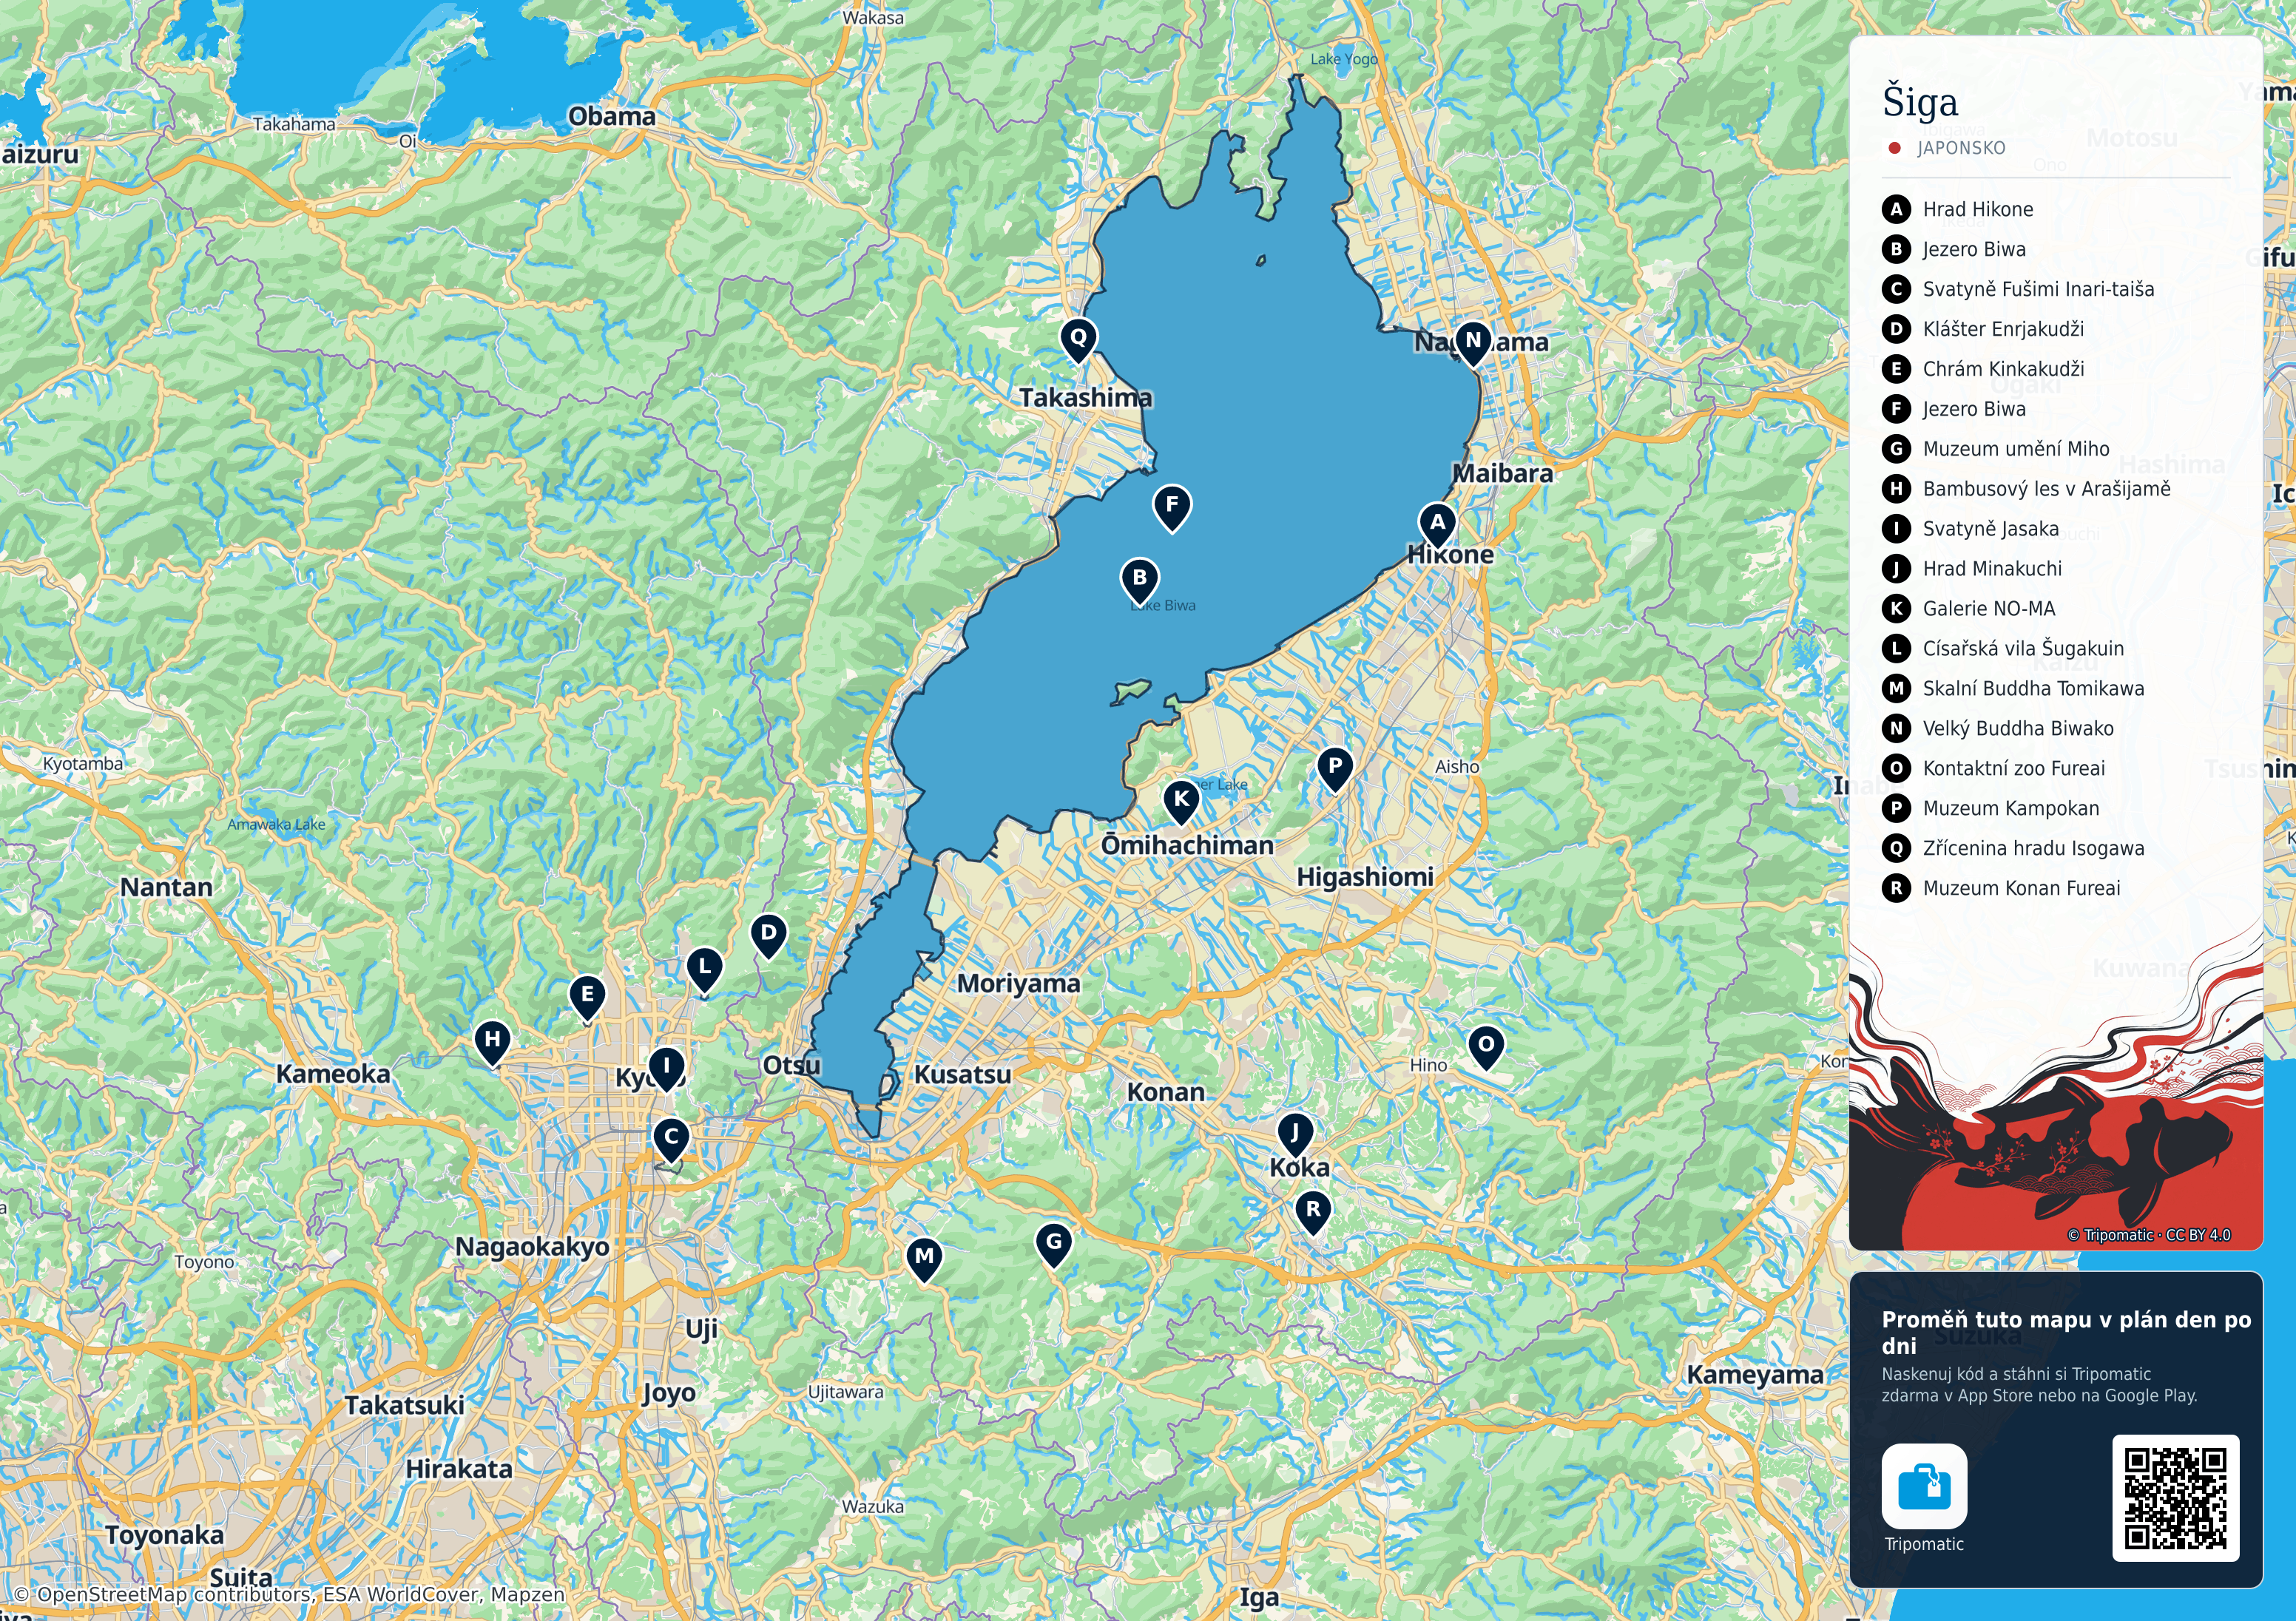Click the QR code in the promo box

[2175, 1498]
